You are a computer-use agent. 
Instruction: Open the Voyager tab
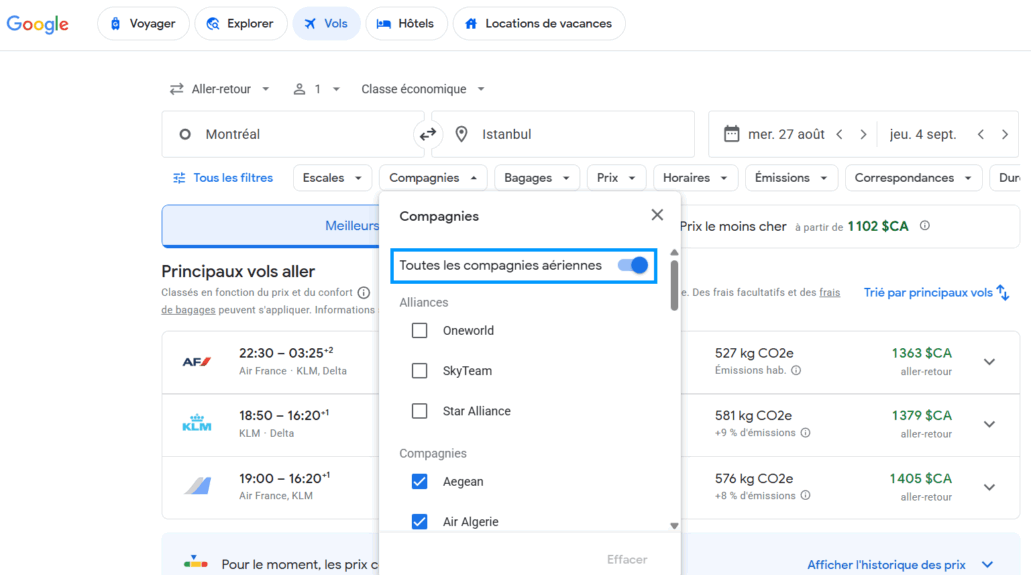143,24
